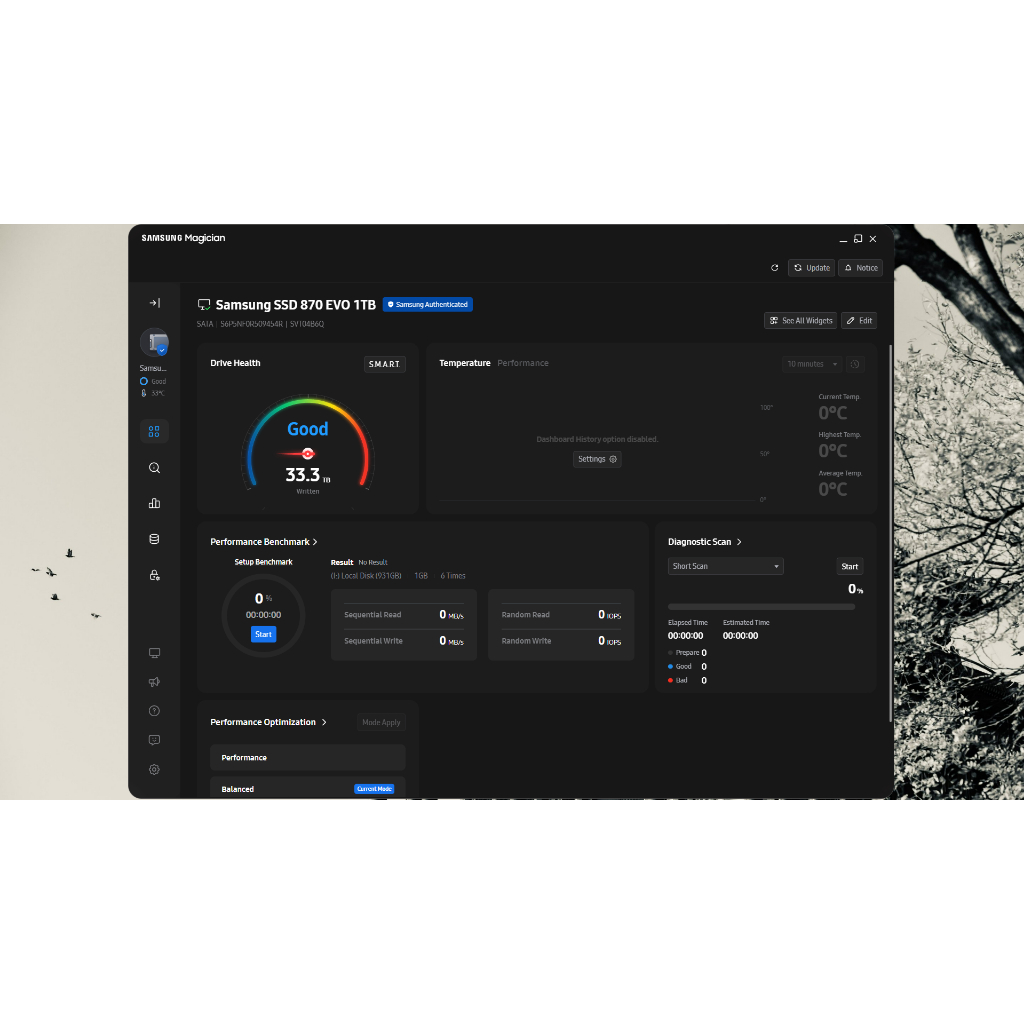Viewport: 1024px width, 1024px height.
Task: Click the diagnostic scan progress bar
Action: (761, 607)
